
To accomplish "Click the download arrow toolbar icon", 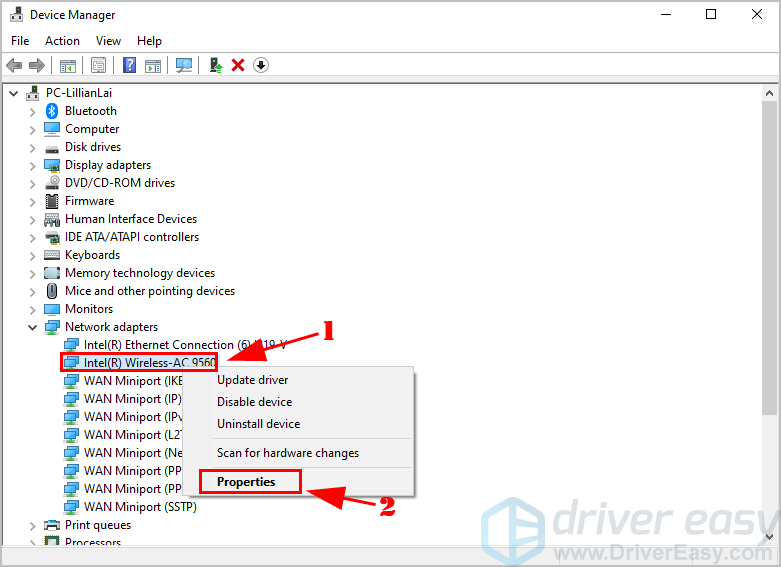I will click(x=261, y=65).
